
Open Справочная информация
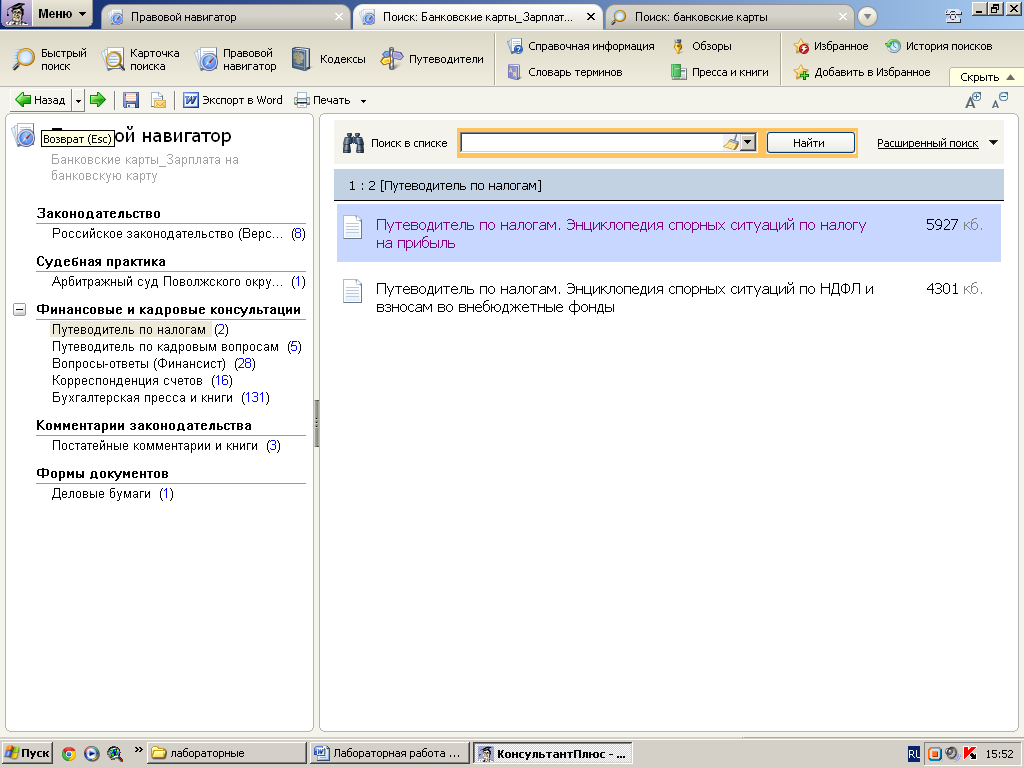tap(581, 46)
